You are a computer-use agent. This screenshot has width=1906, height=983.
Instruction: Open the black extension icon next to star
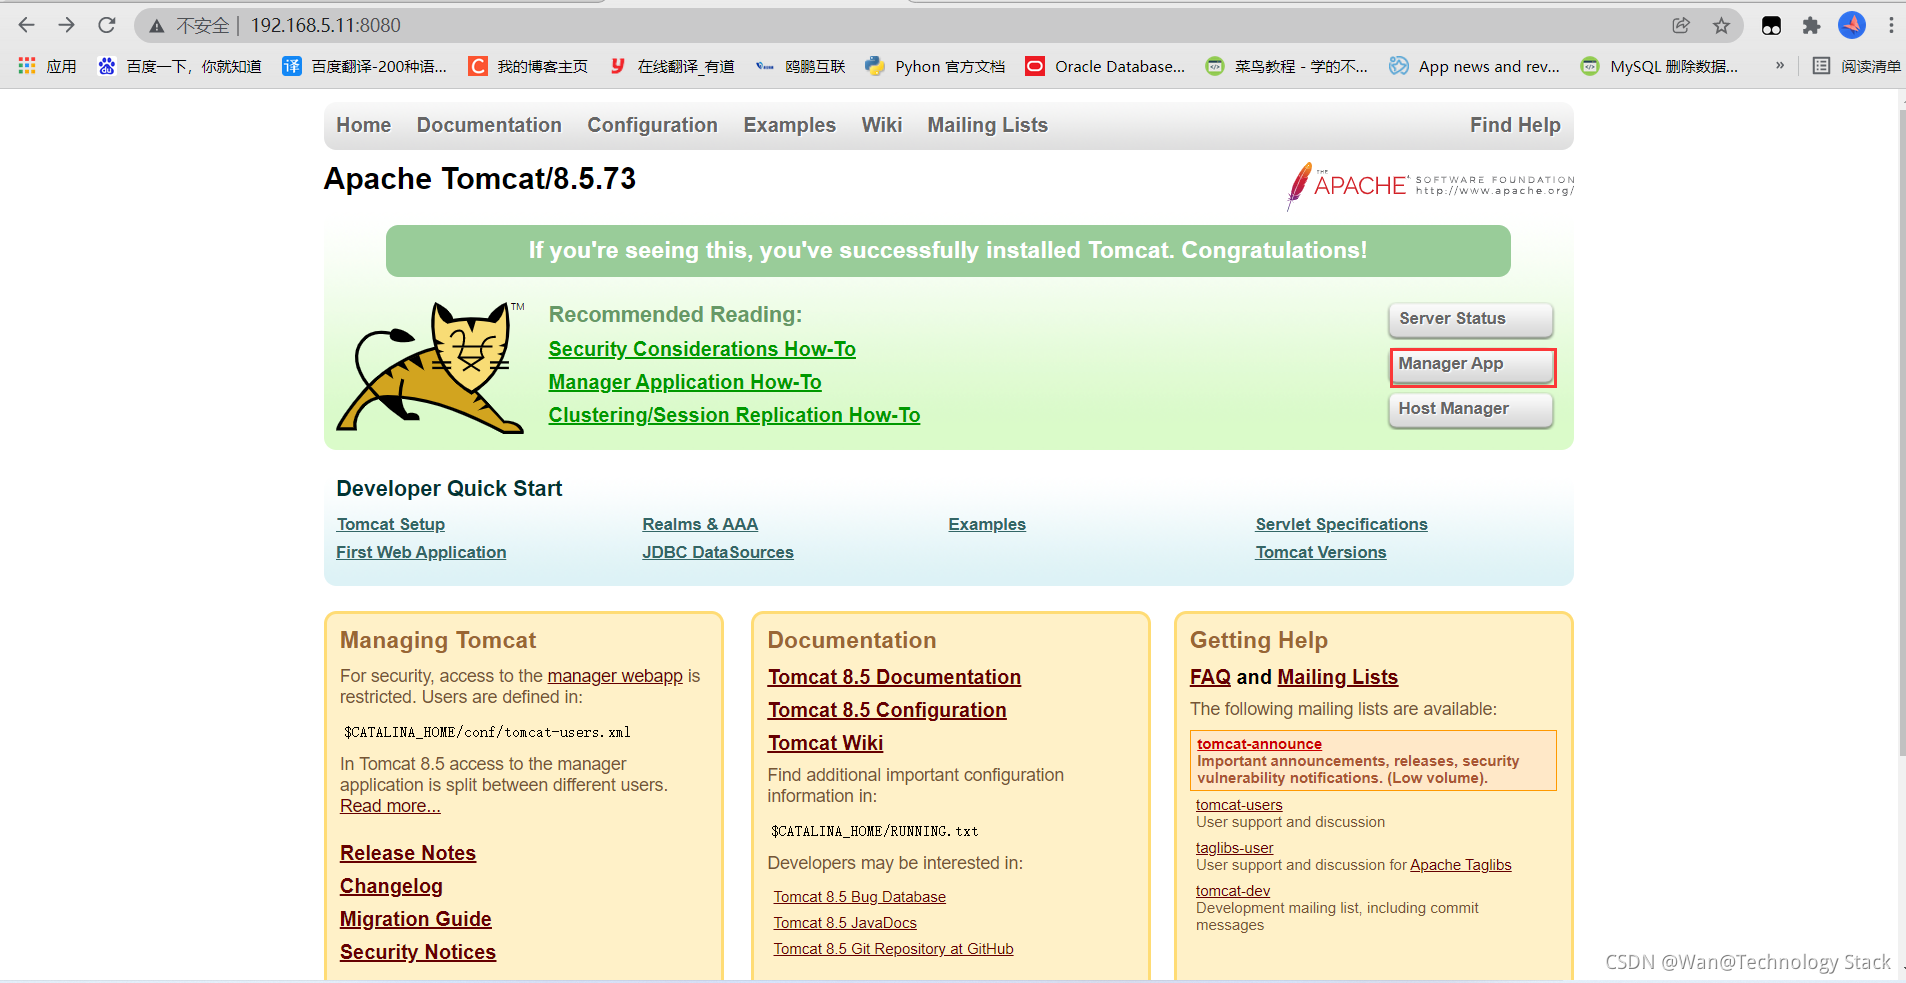(1771, 25)
